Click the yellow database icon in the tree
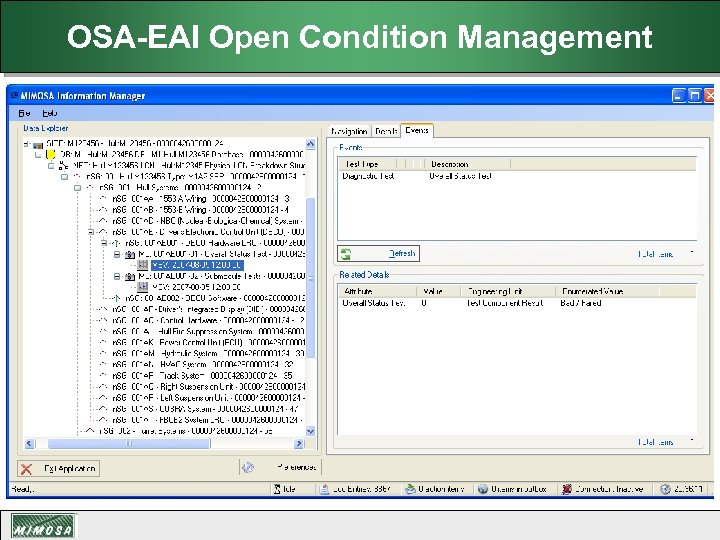The image size is (720, 540). tap(51, 155)
